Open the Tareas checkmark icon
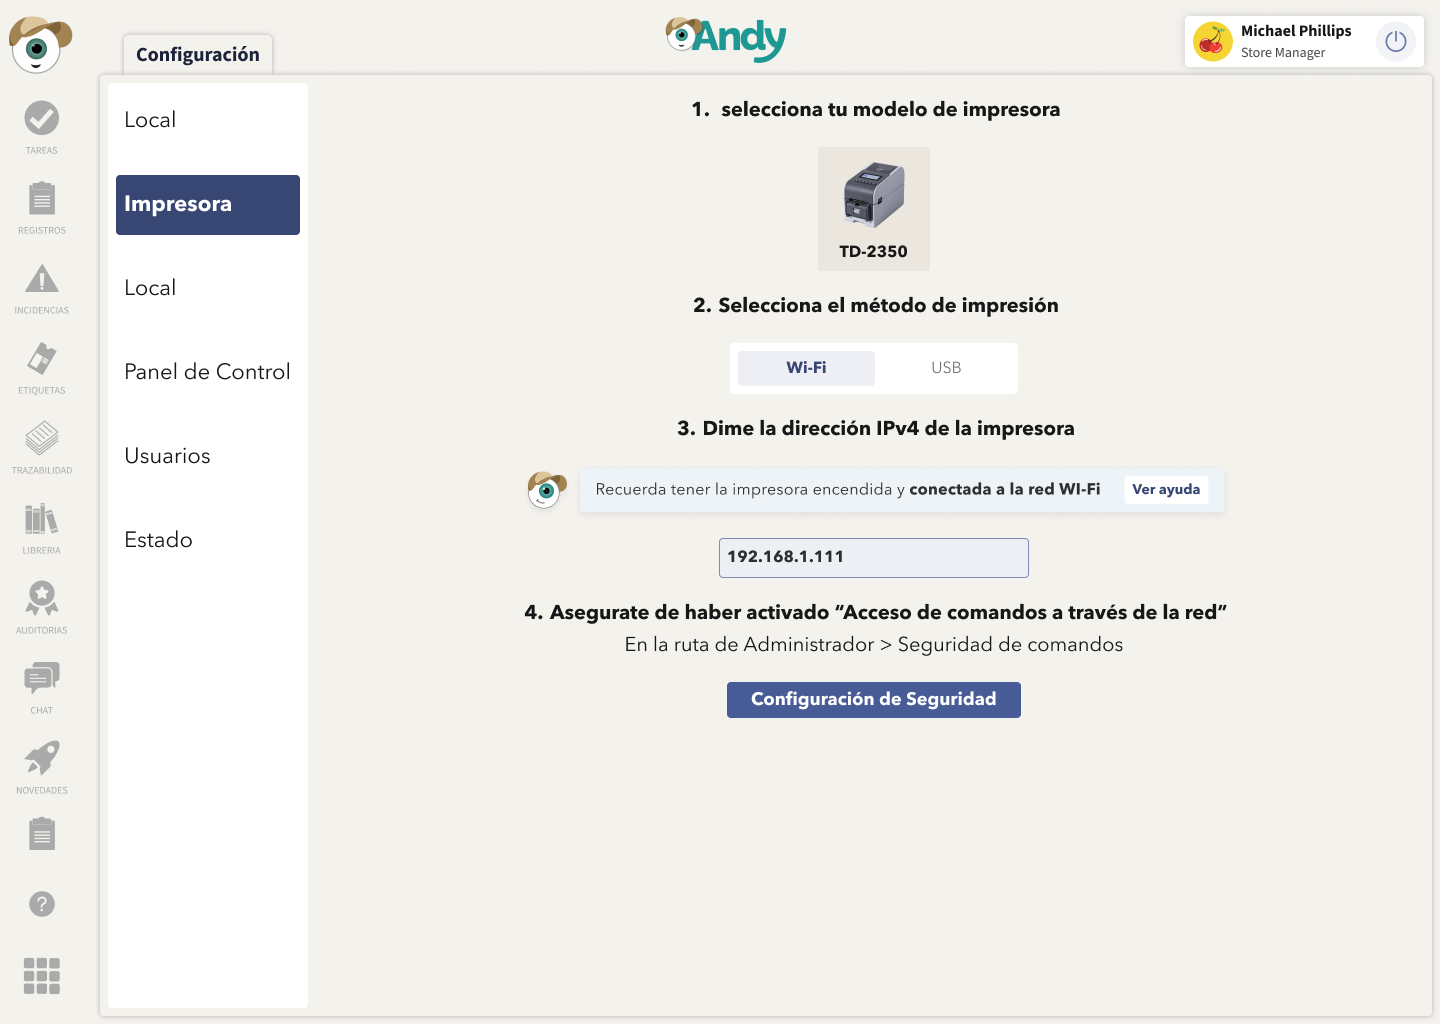The width and height of the screenshot is (1440, 1024). coord(41,119)
